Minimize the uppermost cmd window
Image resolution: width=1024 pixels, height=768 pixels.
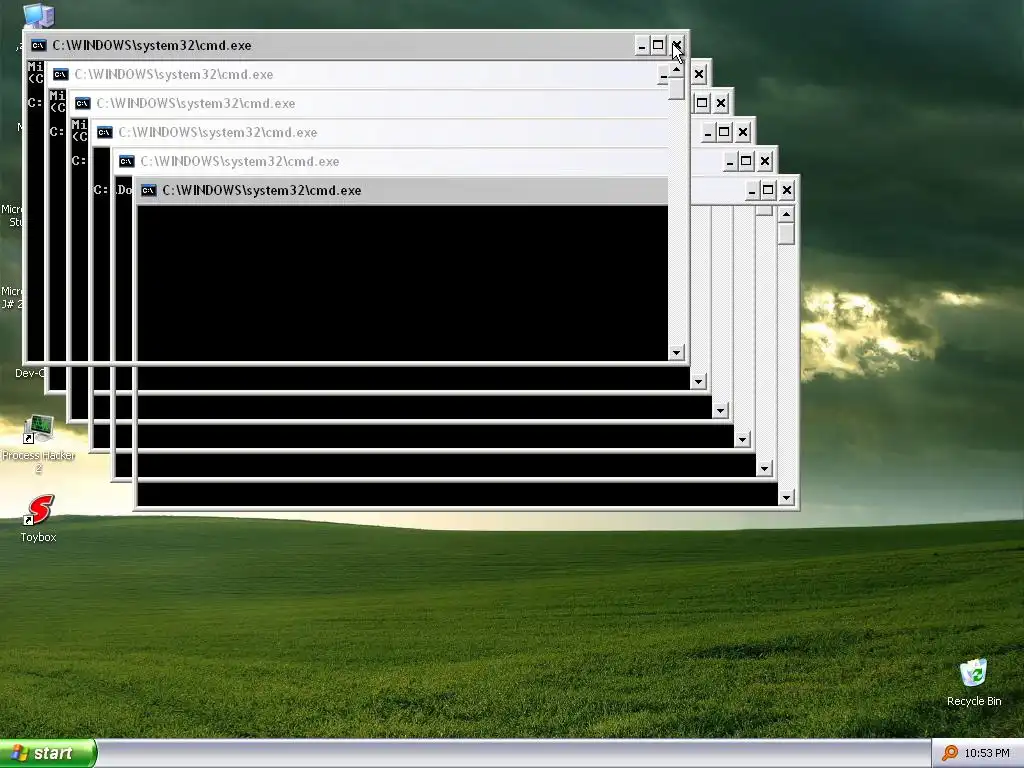(x=642, y=46)
